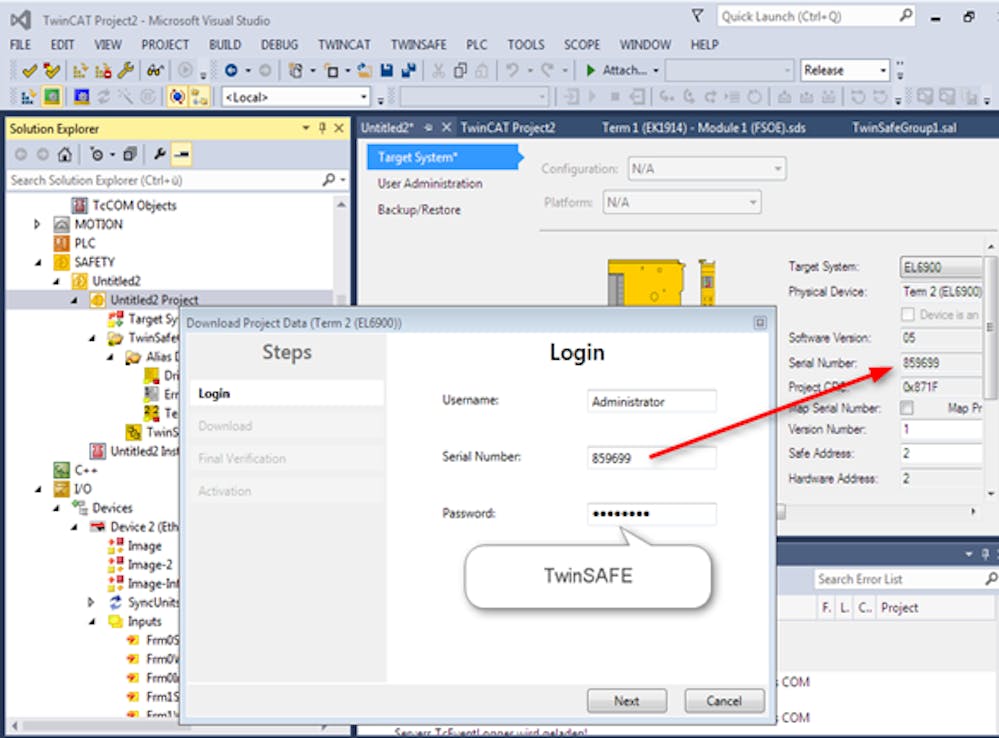Viewport: 999px width, 738px height.
Task: Click the notifications filter funnel icon
Action: pos(698,16)
